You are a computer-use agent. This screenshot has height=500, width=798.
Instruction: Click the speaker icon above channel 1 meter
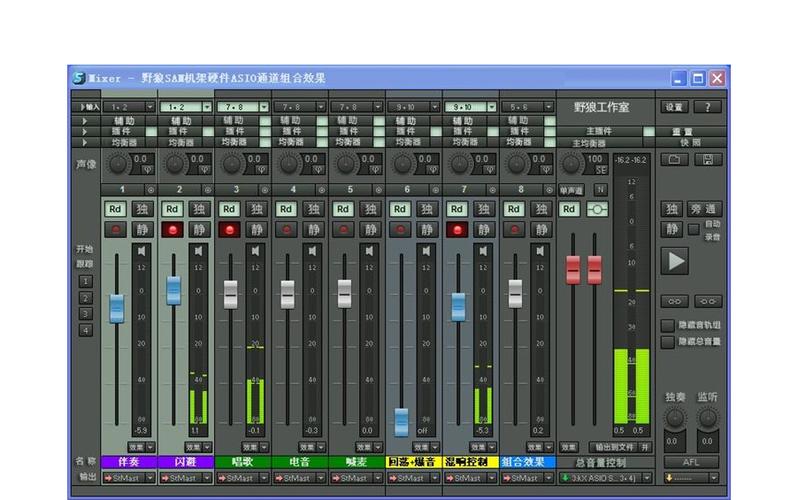(141, 251)
